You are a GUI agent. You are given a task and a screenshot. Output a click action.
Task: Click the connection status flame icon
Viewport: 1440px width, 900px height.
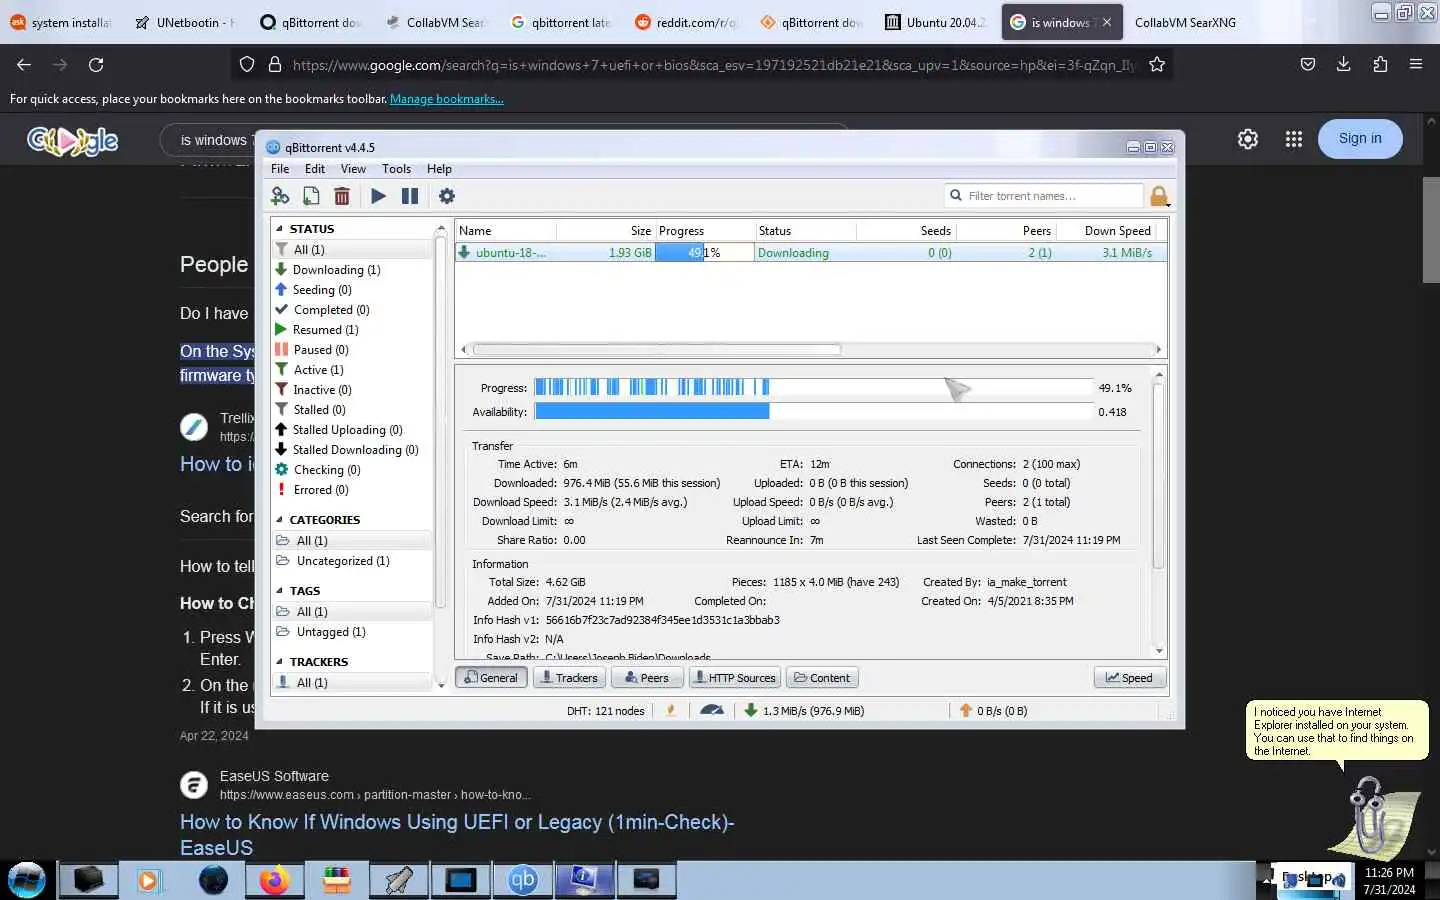[x=671, y=711]
